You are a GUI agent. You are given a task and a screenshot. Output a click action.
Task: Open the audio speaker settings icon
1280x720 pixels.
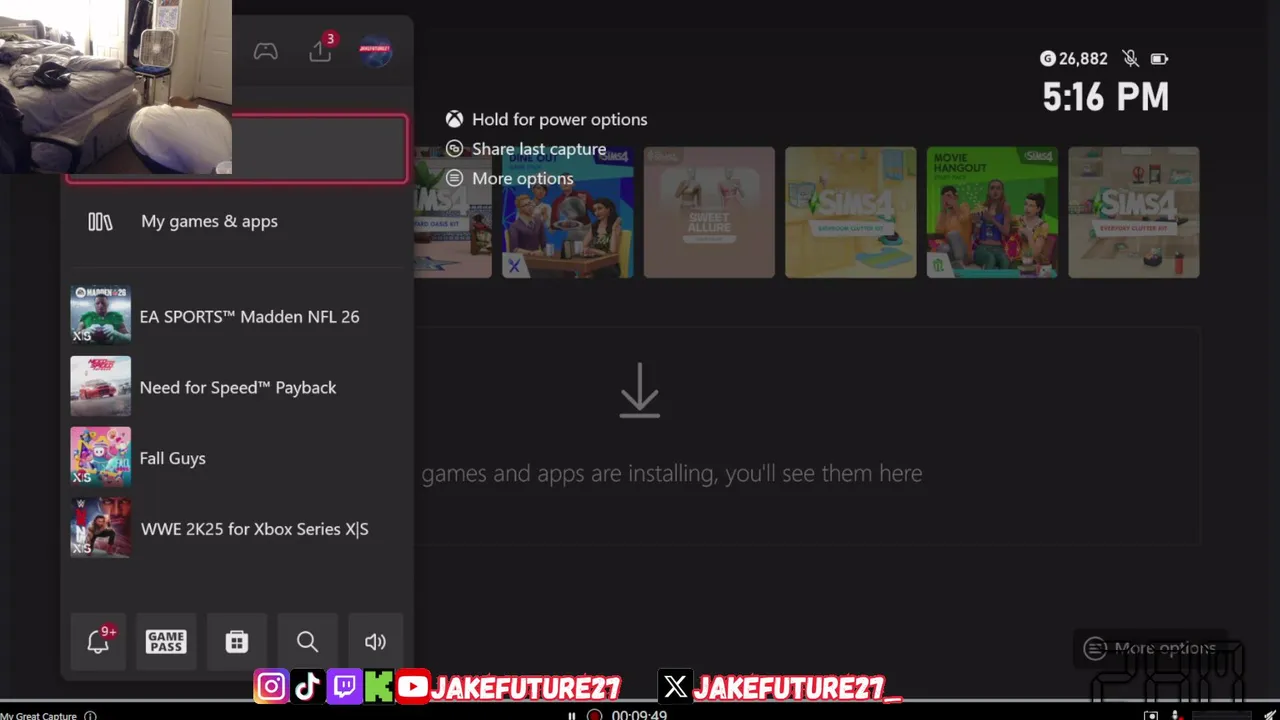(375, 641)
